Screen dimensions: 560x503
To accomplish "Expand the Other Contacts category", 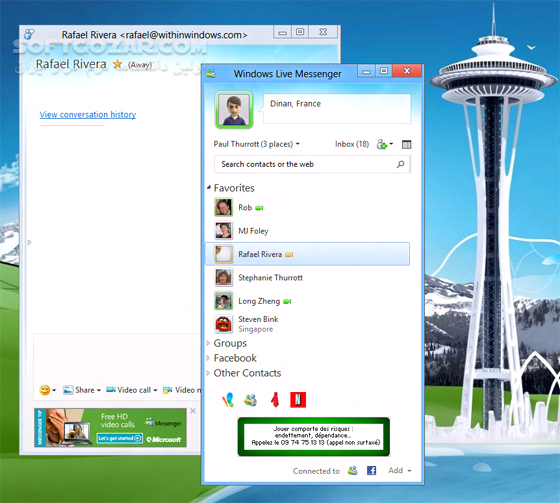I will tap(208, 373).
